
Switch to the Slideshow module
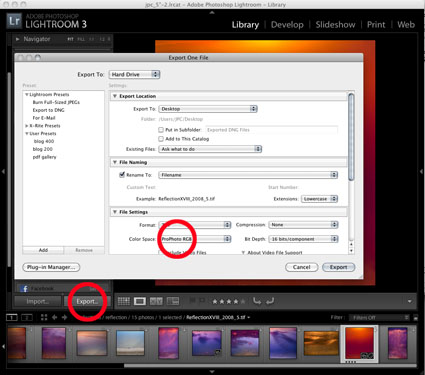335,25
